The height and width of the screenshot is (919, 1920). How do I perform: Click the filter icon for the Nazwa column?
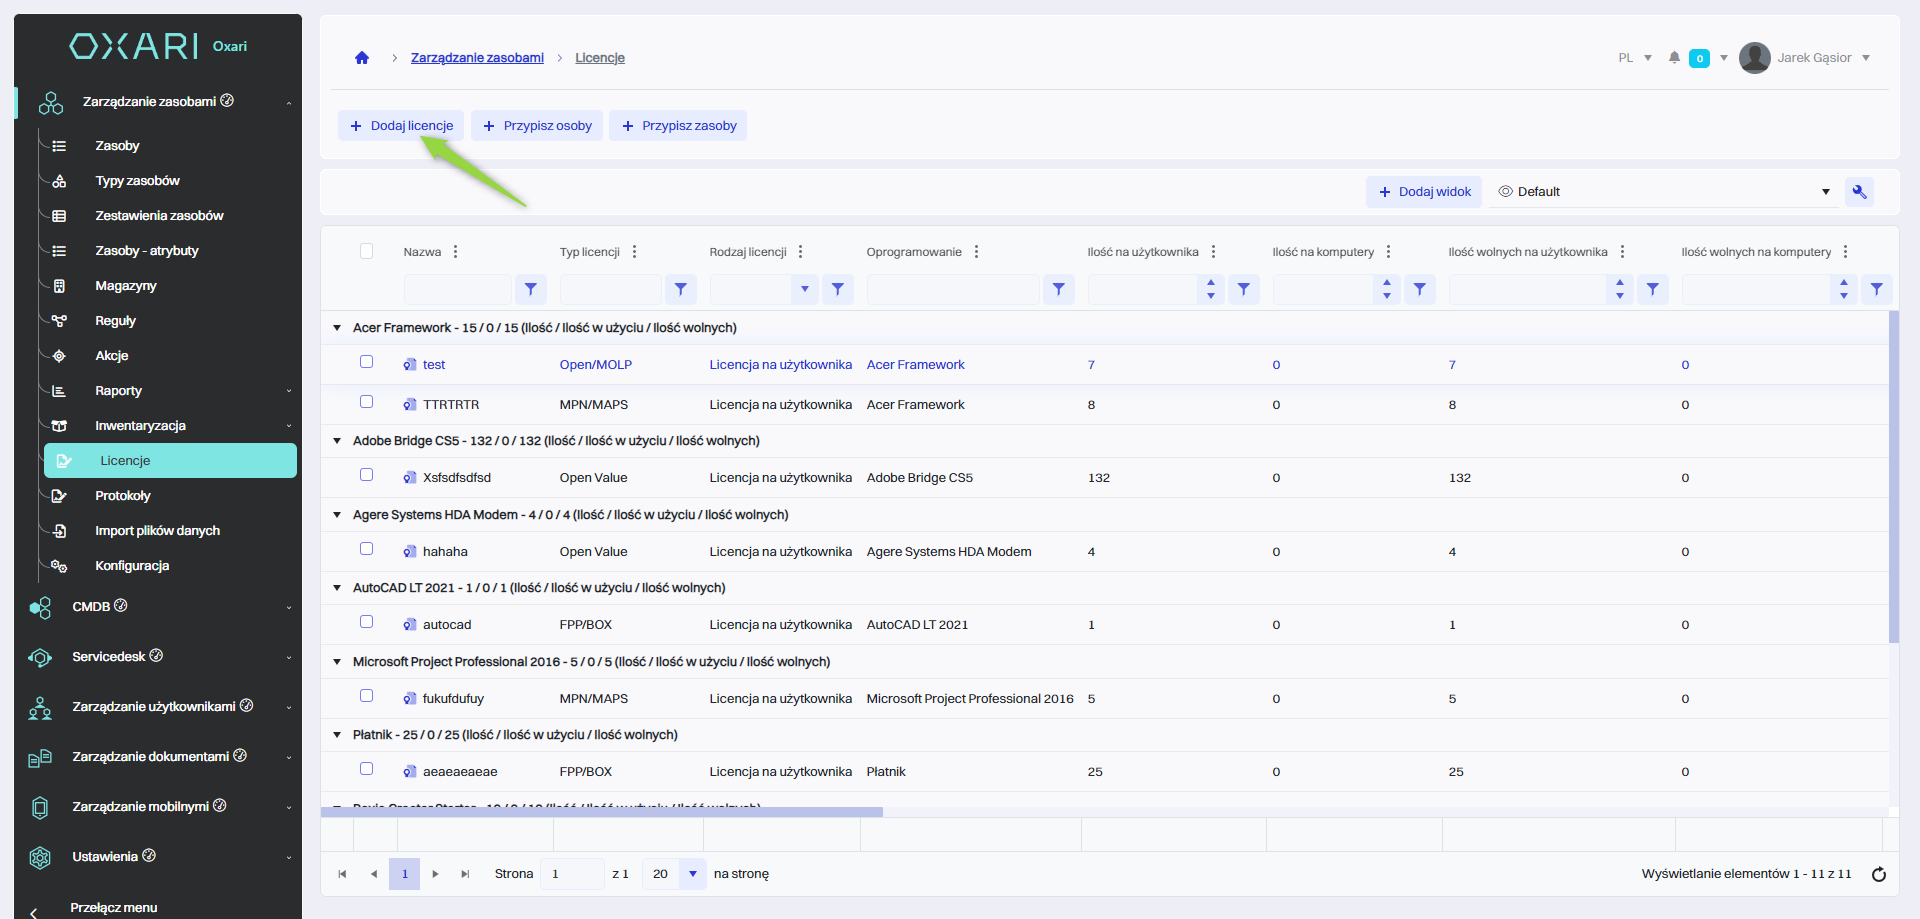[531, 290]
